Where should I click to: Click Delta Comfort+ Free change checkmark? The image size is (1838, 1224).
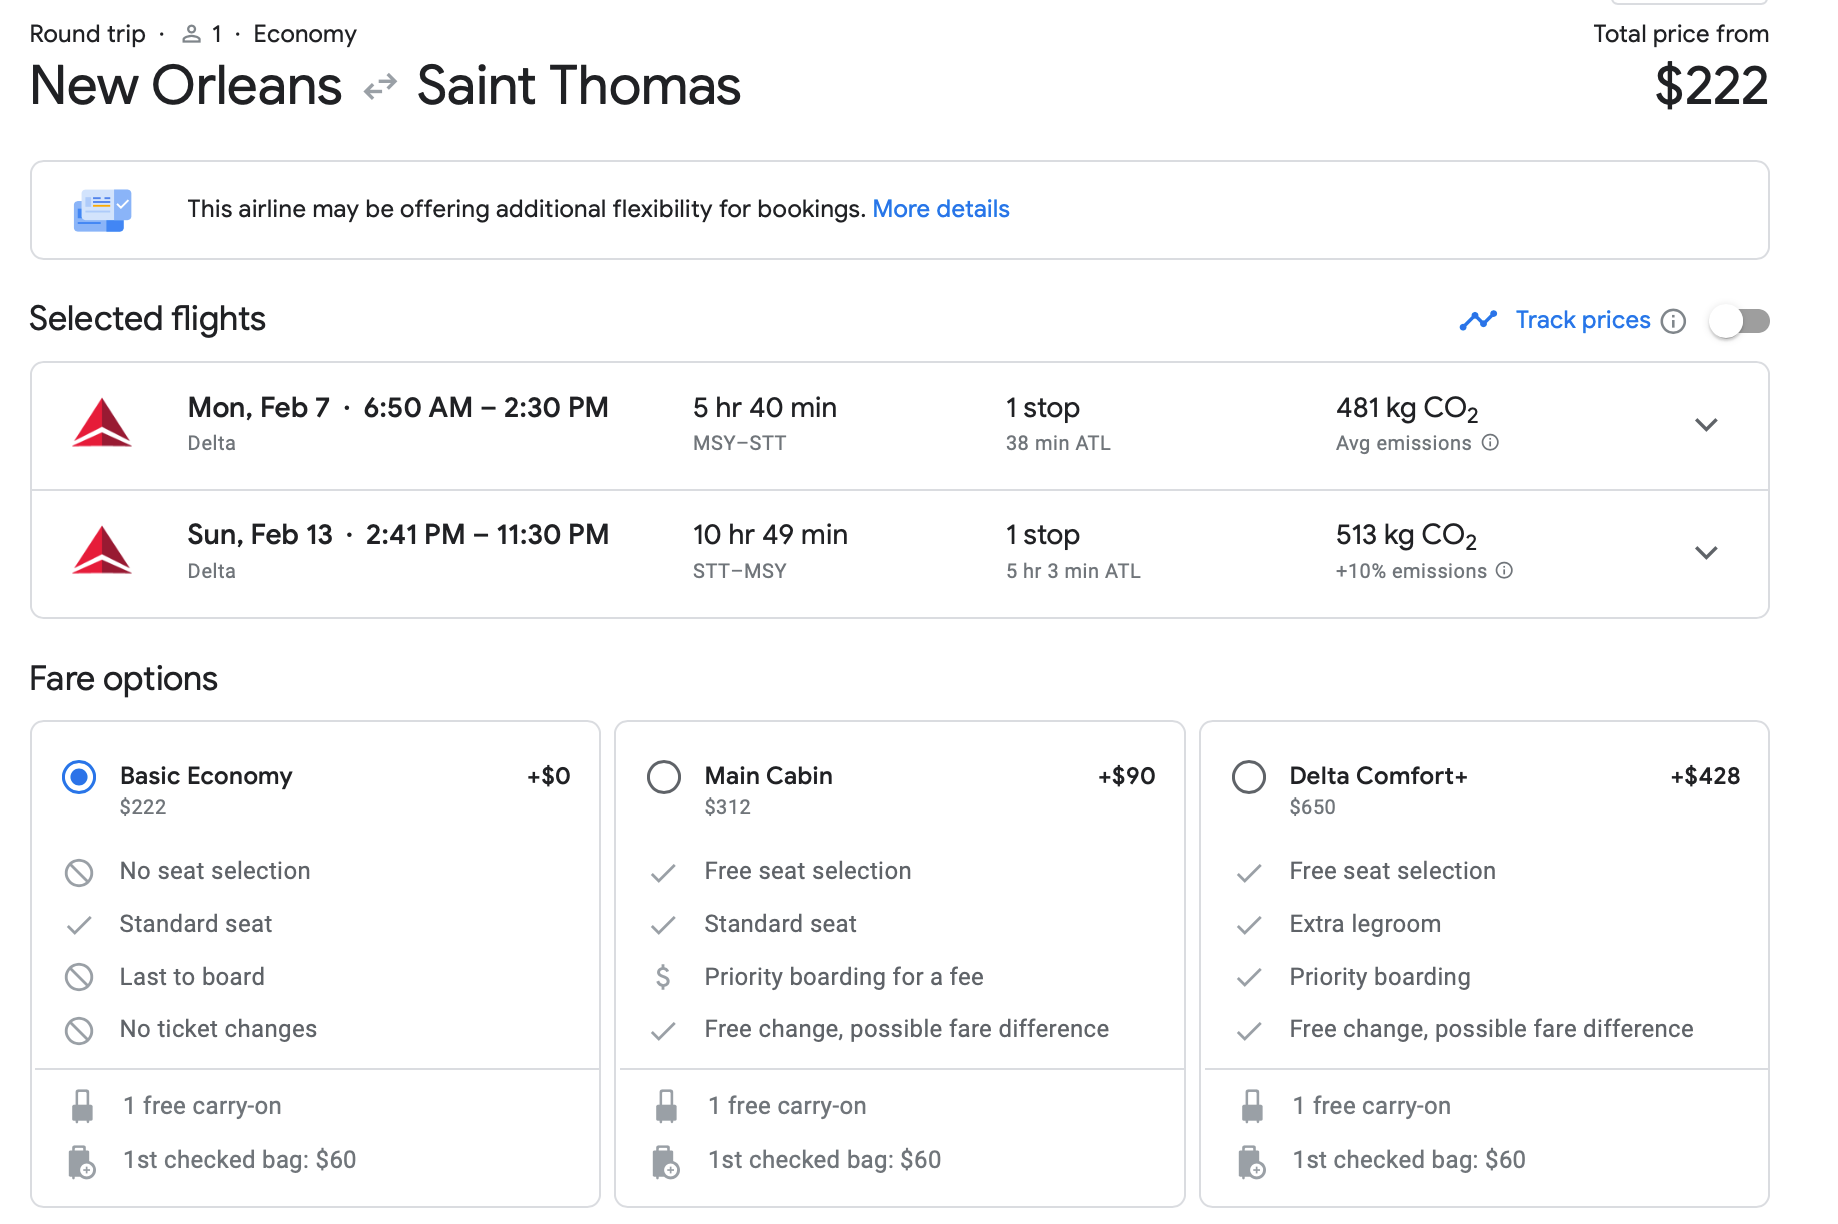pyautogui.click(x=1248, y=1030)
